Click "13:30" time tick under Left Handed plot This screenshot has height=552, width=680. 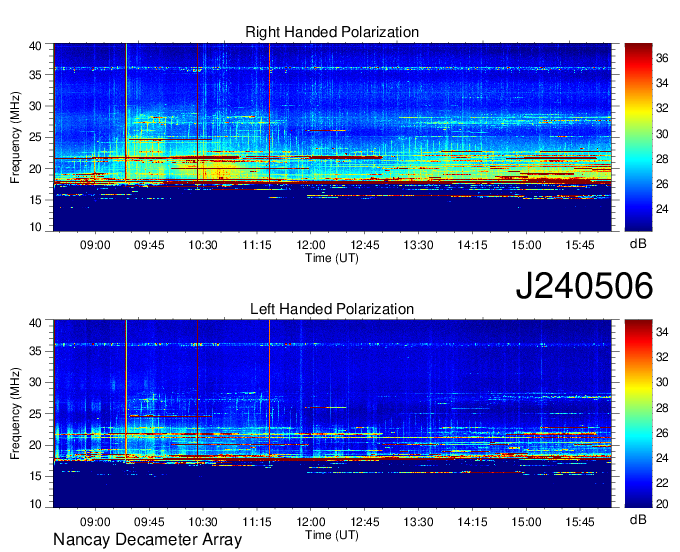point(418,521)
